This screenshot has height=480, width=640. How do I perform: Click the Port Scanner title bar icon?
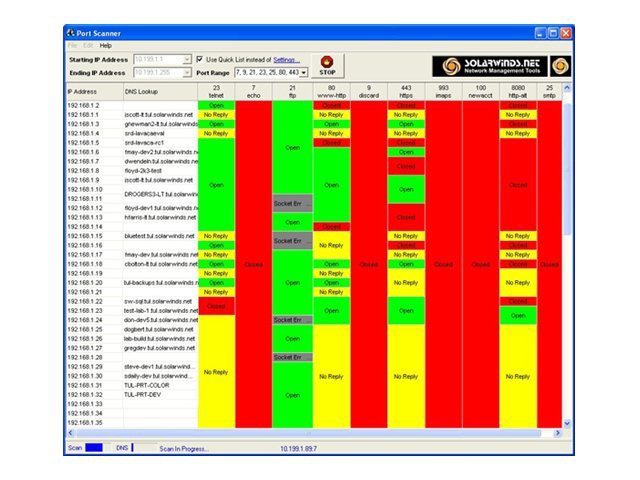[x=72, y=32]
